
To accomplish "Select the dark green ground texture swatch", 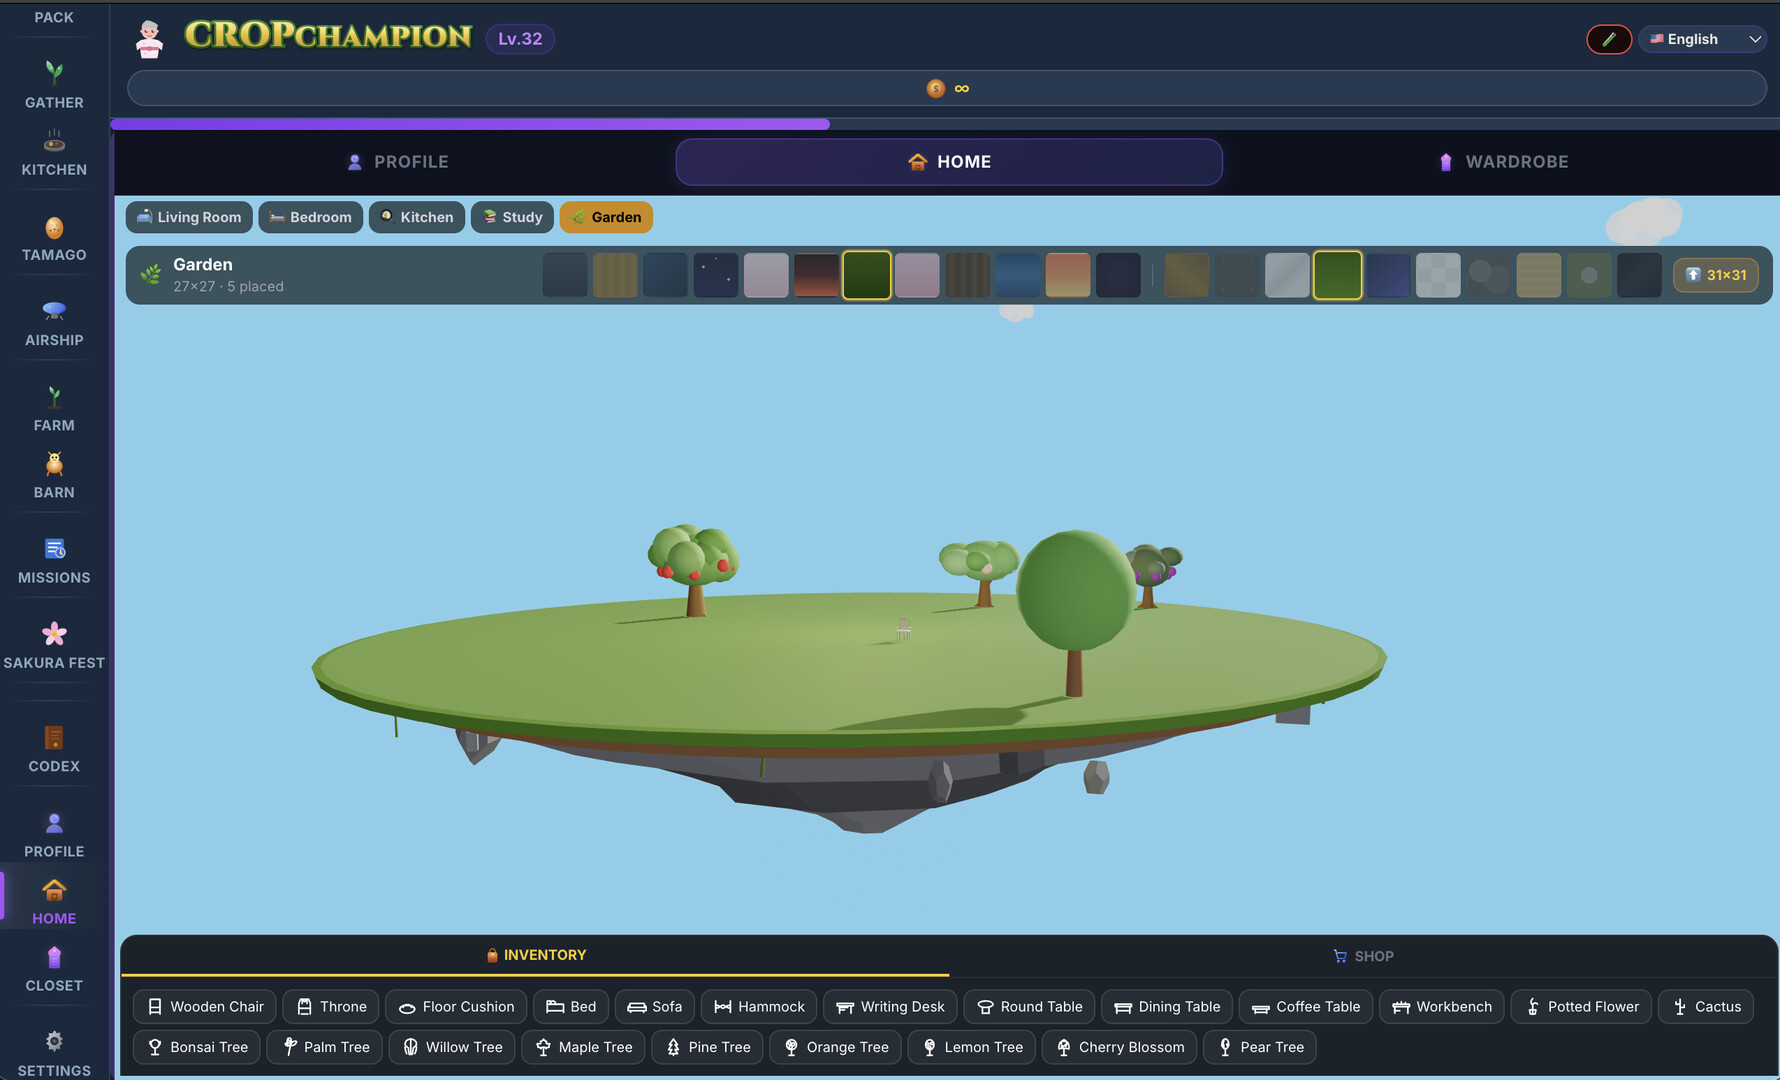I will (x=867, y=275).
